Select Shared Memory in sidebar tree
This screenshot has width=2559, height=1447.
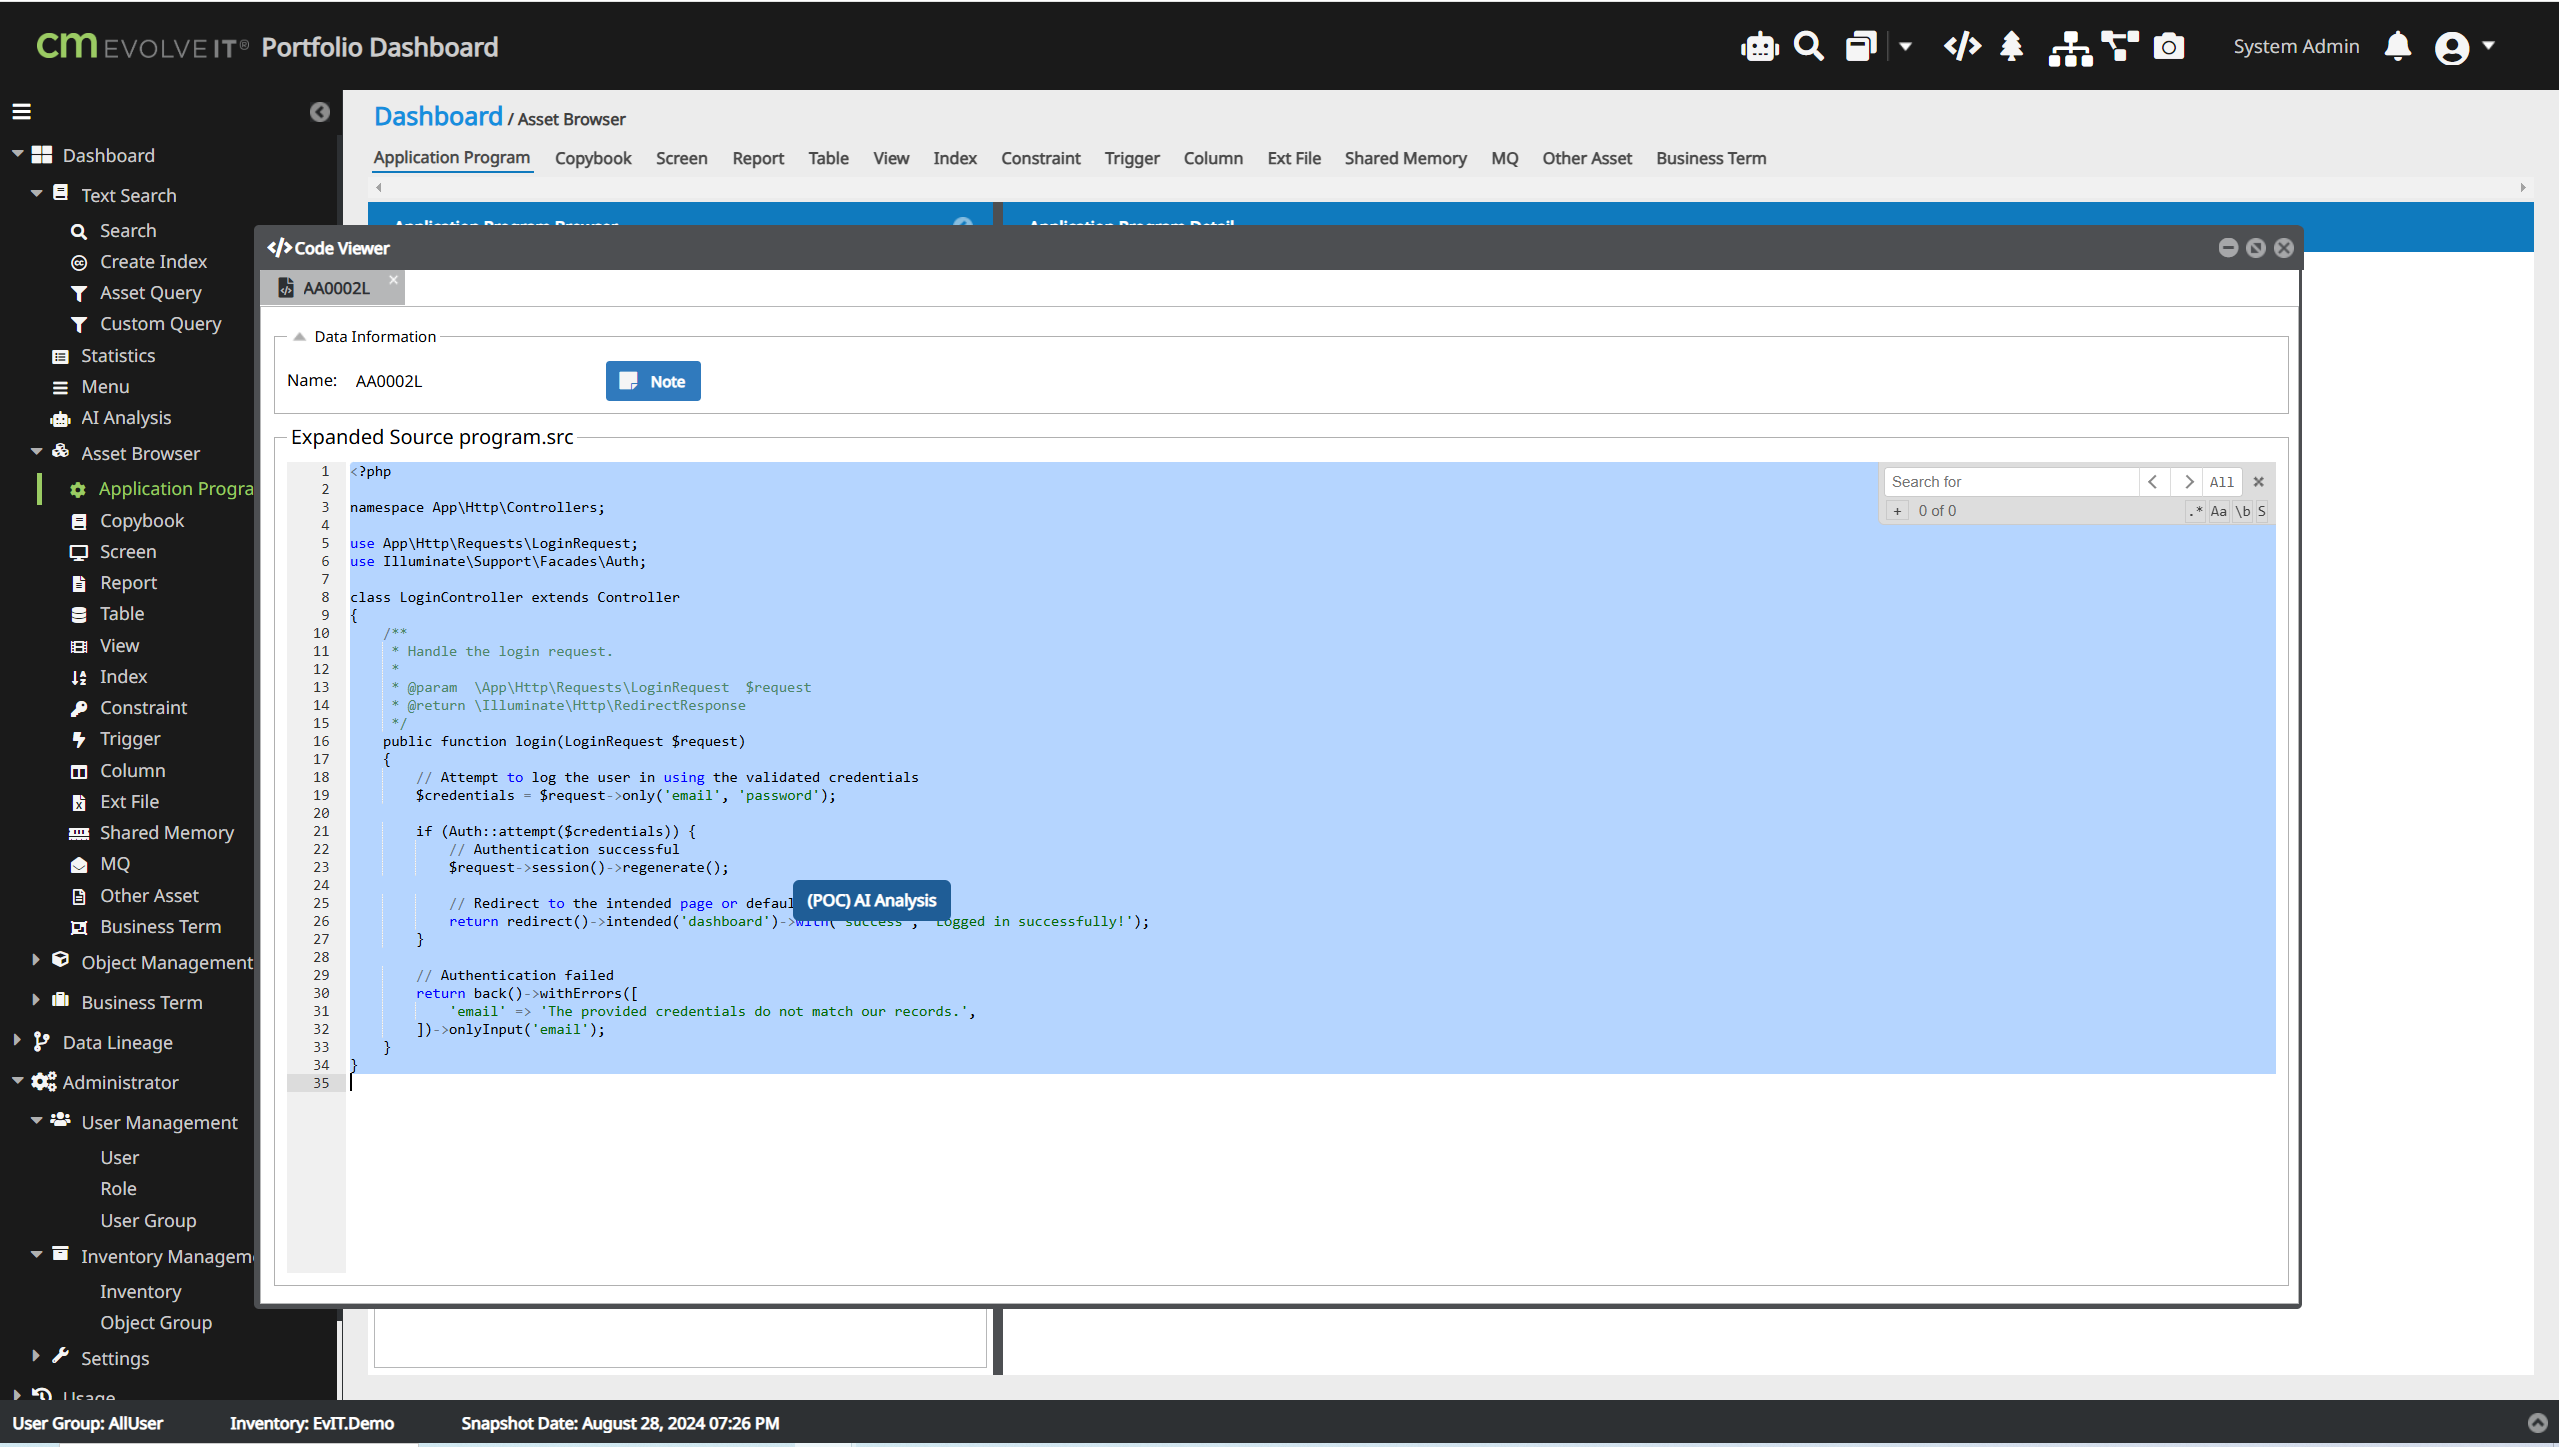166,832
